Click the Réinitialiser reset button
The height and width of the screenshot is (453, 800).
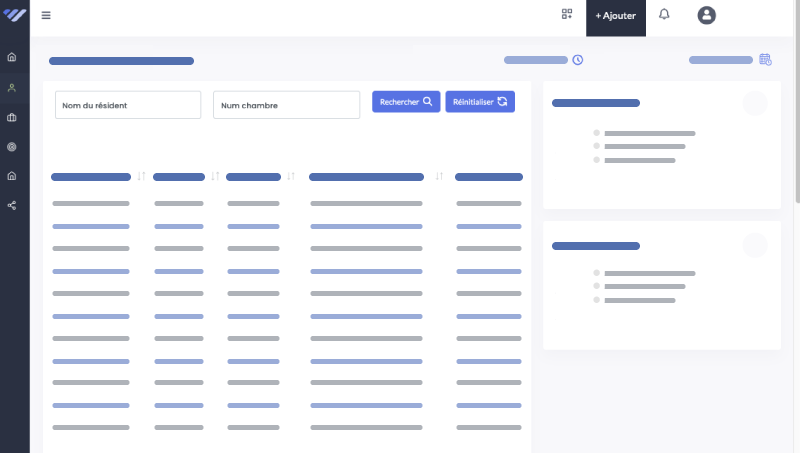(480, 102)
